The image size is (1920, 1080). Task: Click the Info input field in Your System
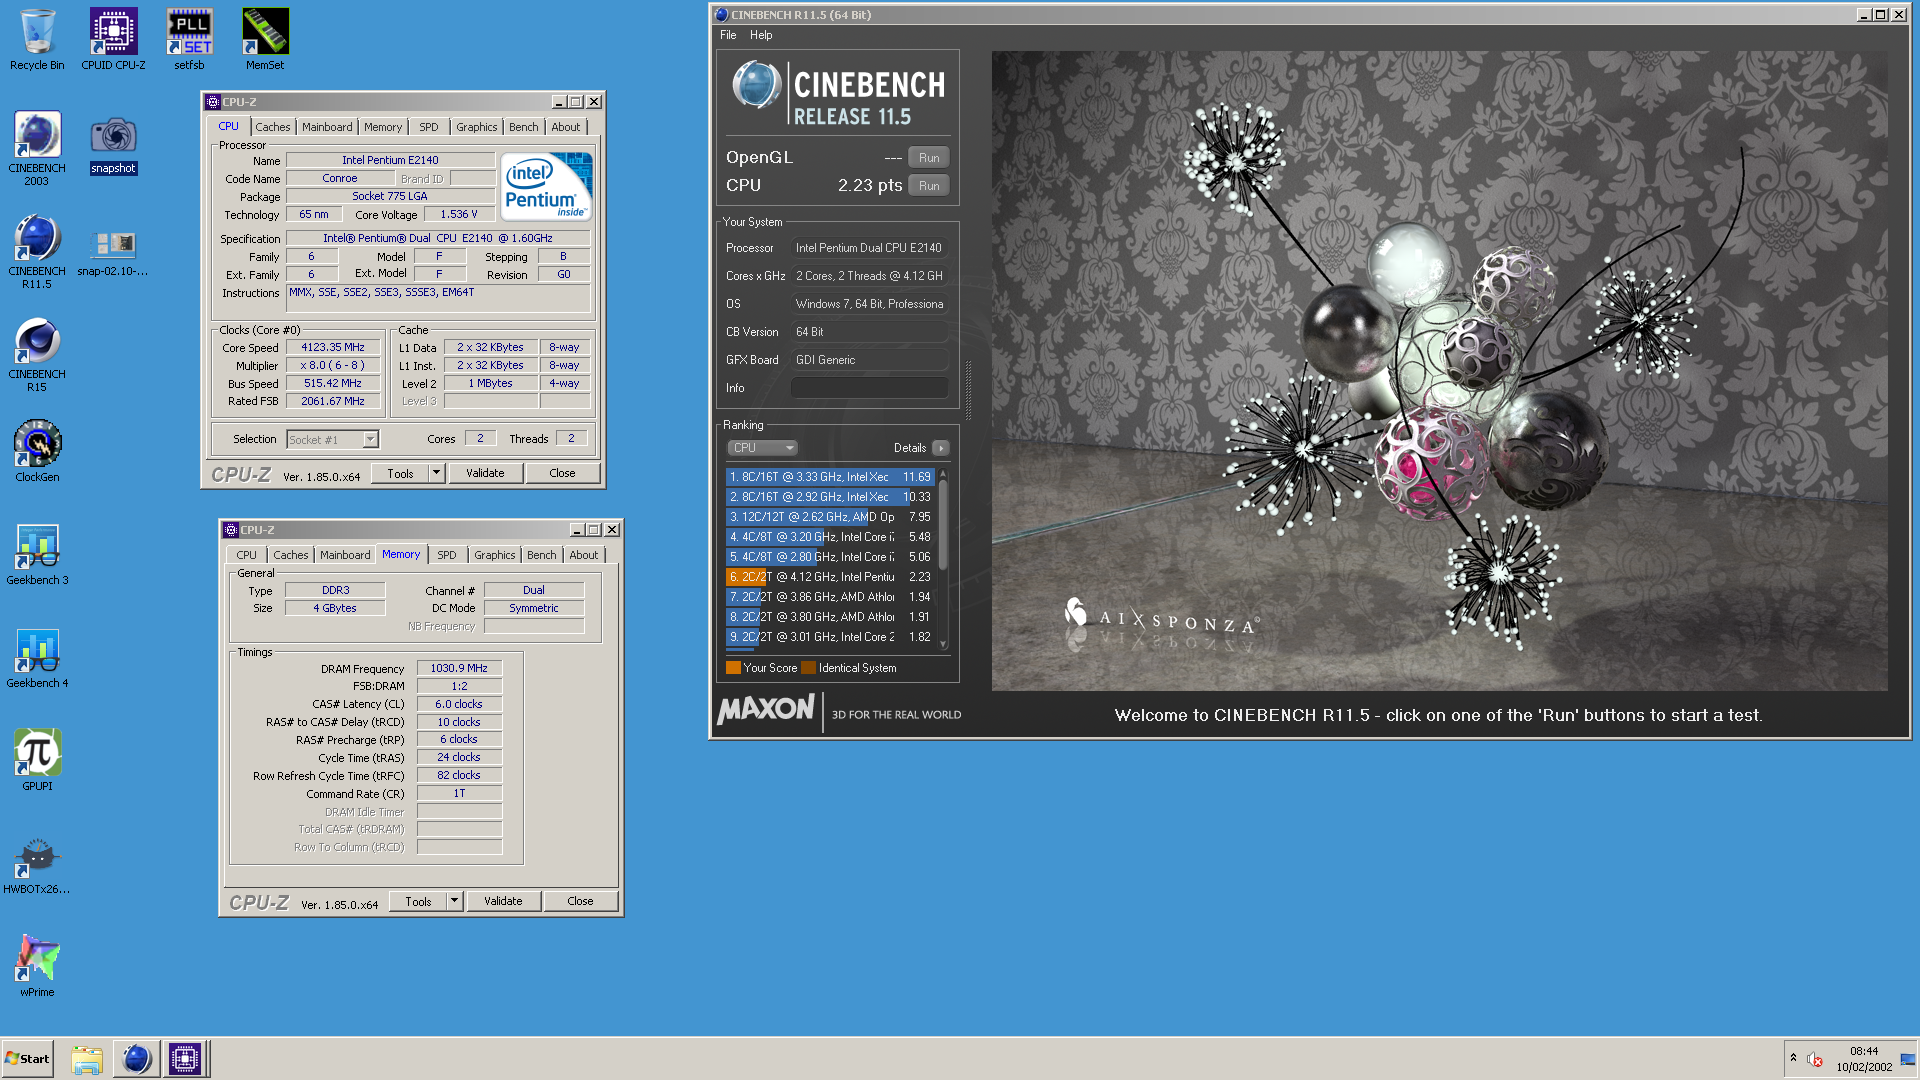[869, 388]
